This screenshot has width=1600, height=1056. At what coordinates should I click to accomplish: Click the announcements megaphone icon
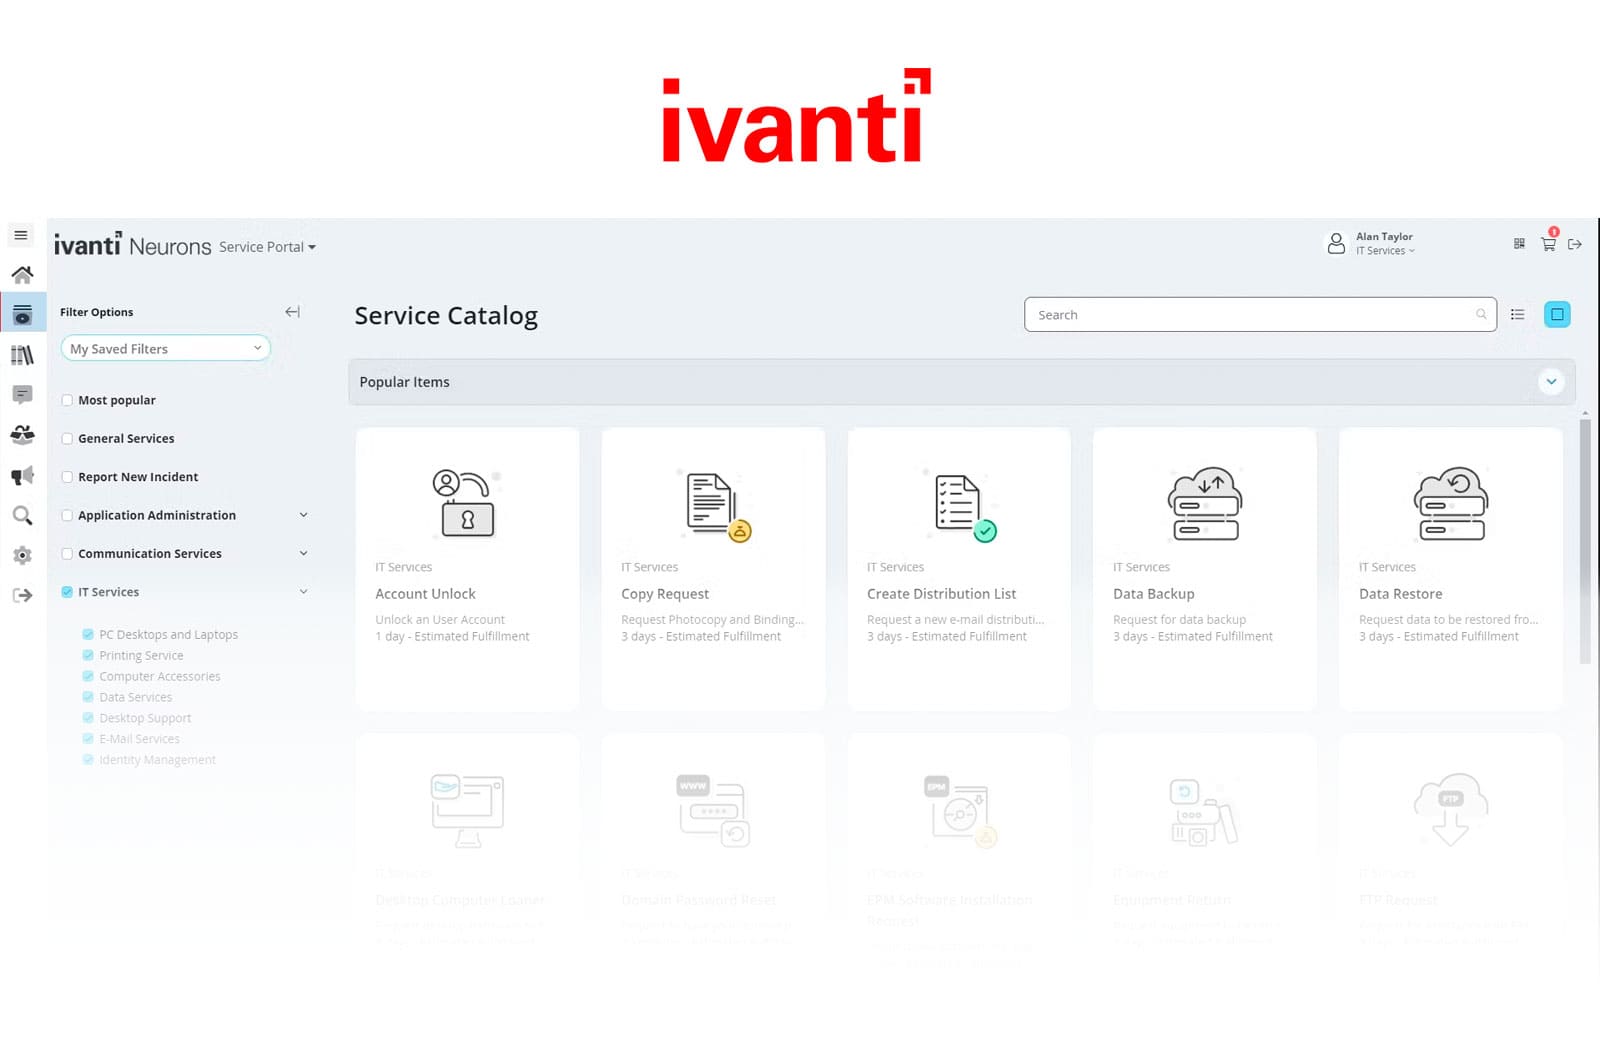pos(21,475)
